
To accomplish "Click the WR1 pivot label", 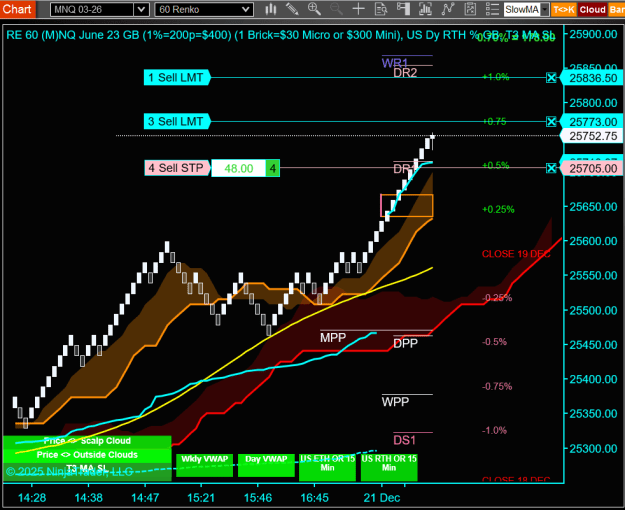I will click(395, 63).
